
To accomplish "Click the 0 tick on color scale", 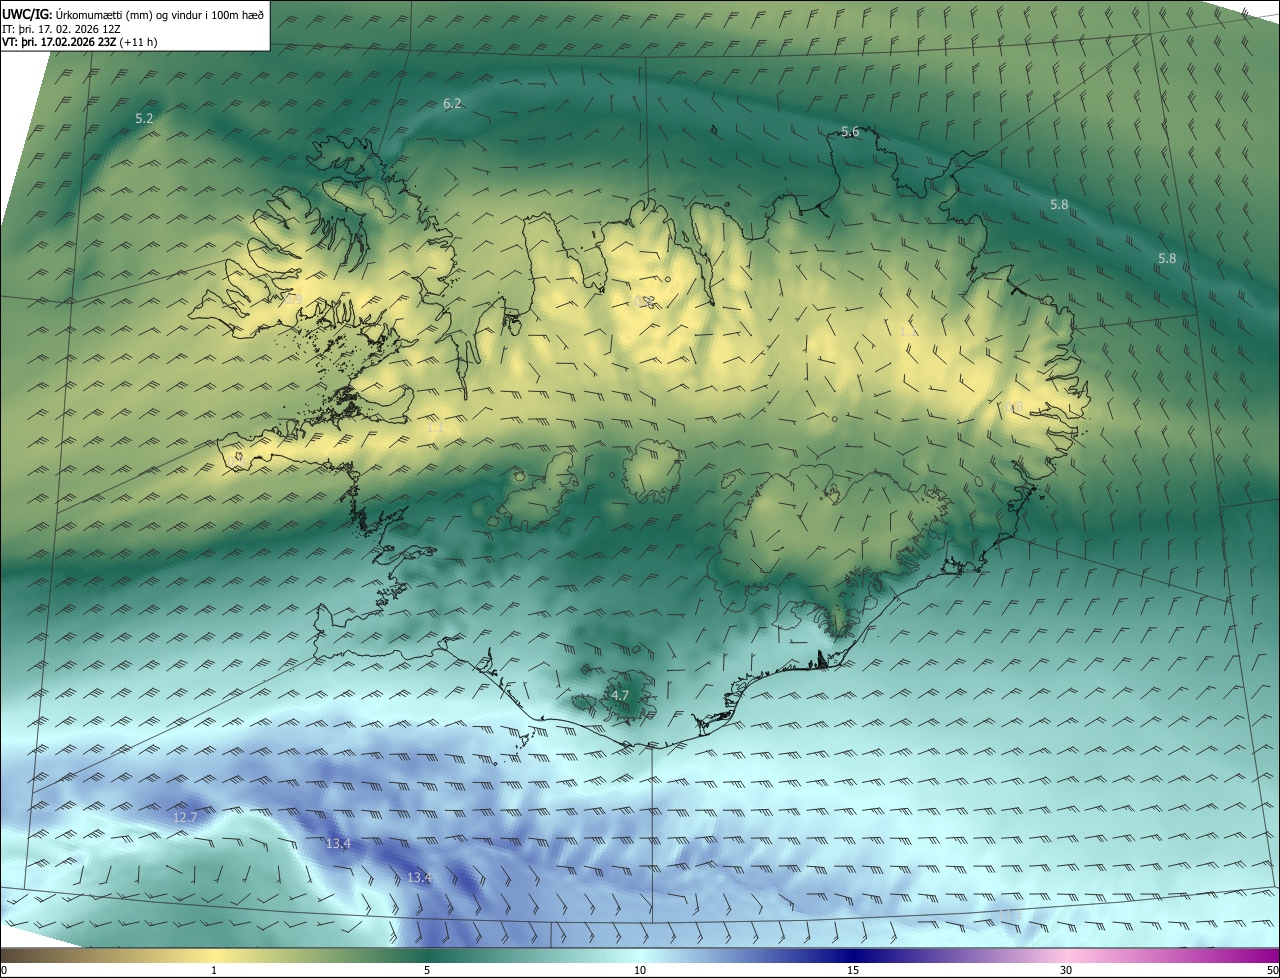I will coord(4,970).
